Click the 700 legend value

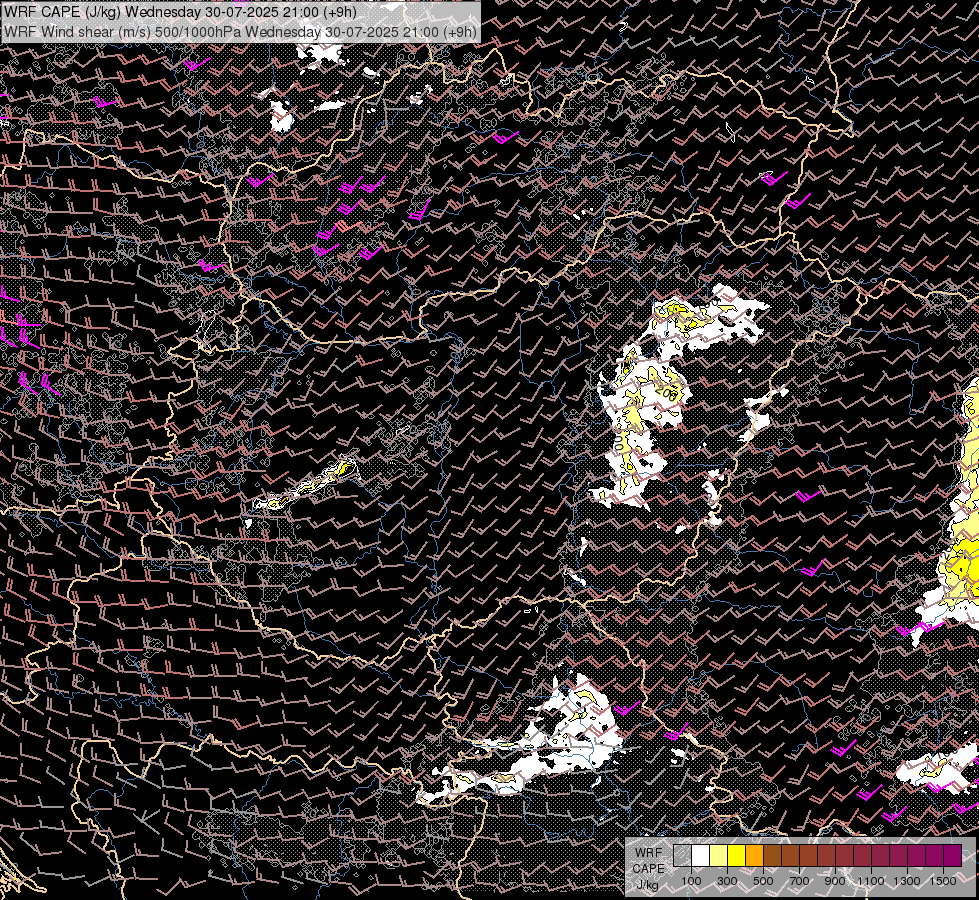[x=799, y=881]
